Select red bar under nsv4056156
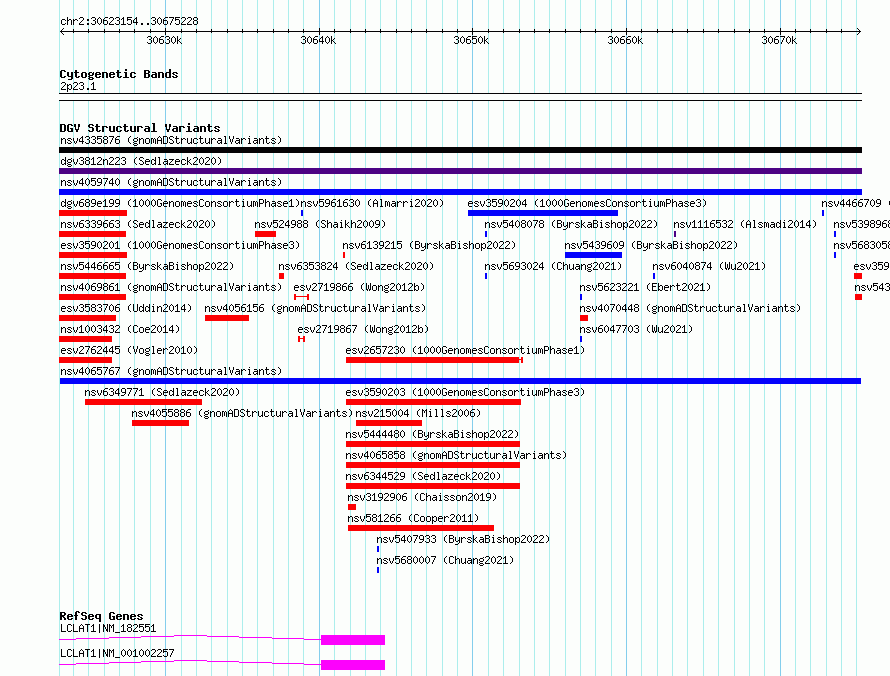 click(x=227, y=318)
